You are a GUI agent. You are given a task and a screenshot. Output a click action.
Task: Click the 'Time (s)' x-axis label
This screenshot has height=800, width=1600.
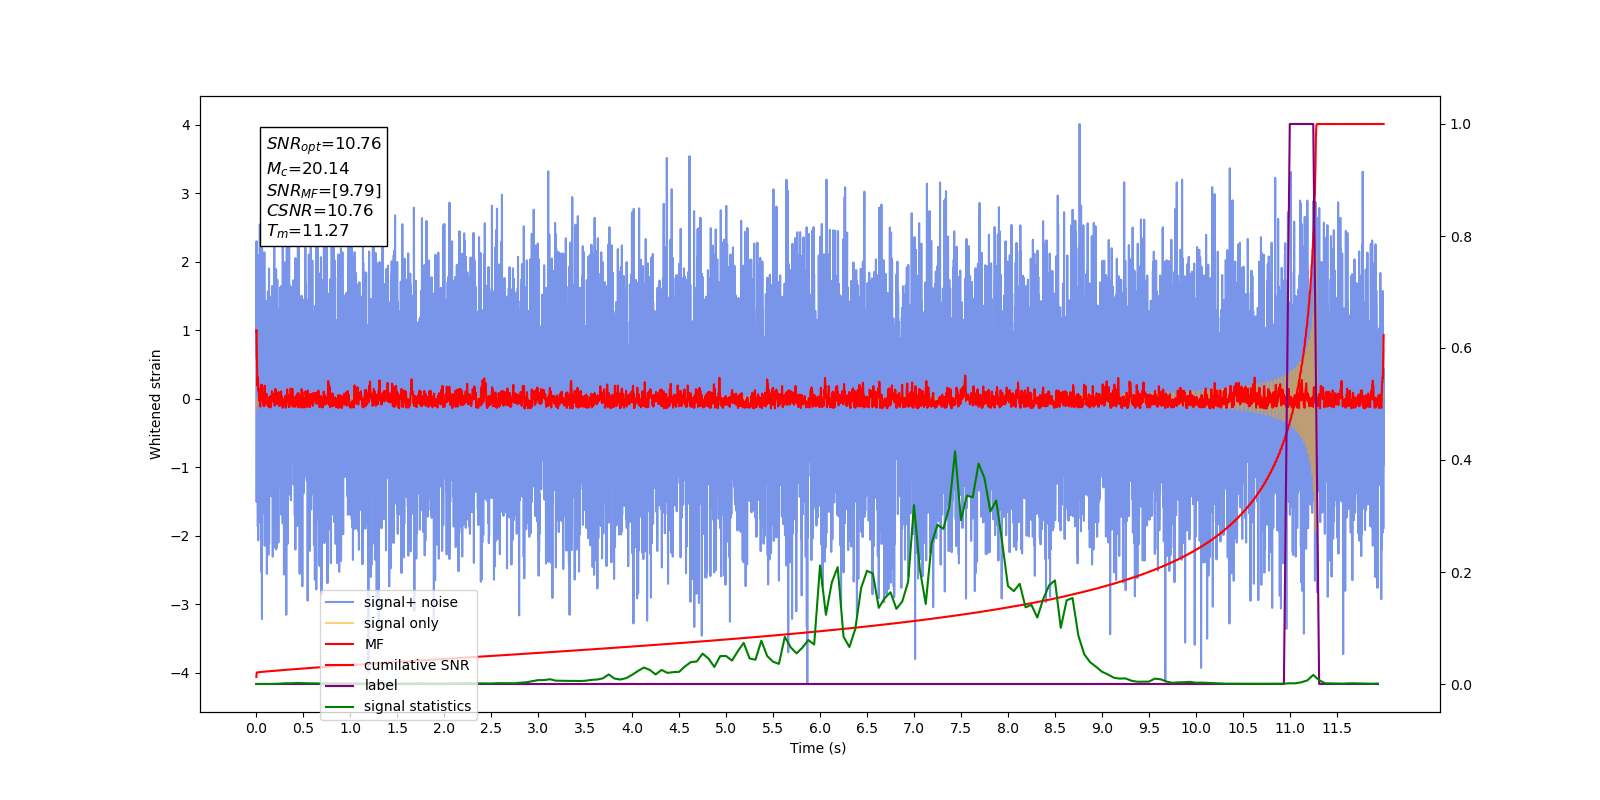[x=818, y=748]
